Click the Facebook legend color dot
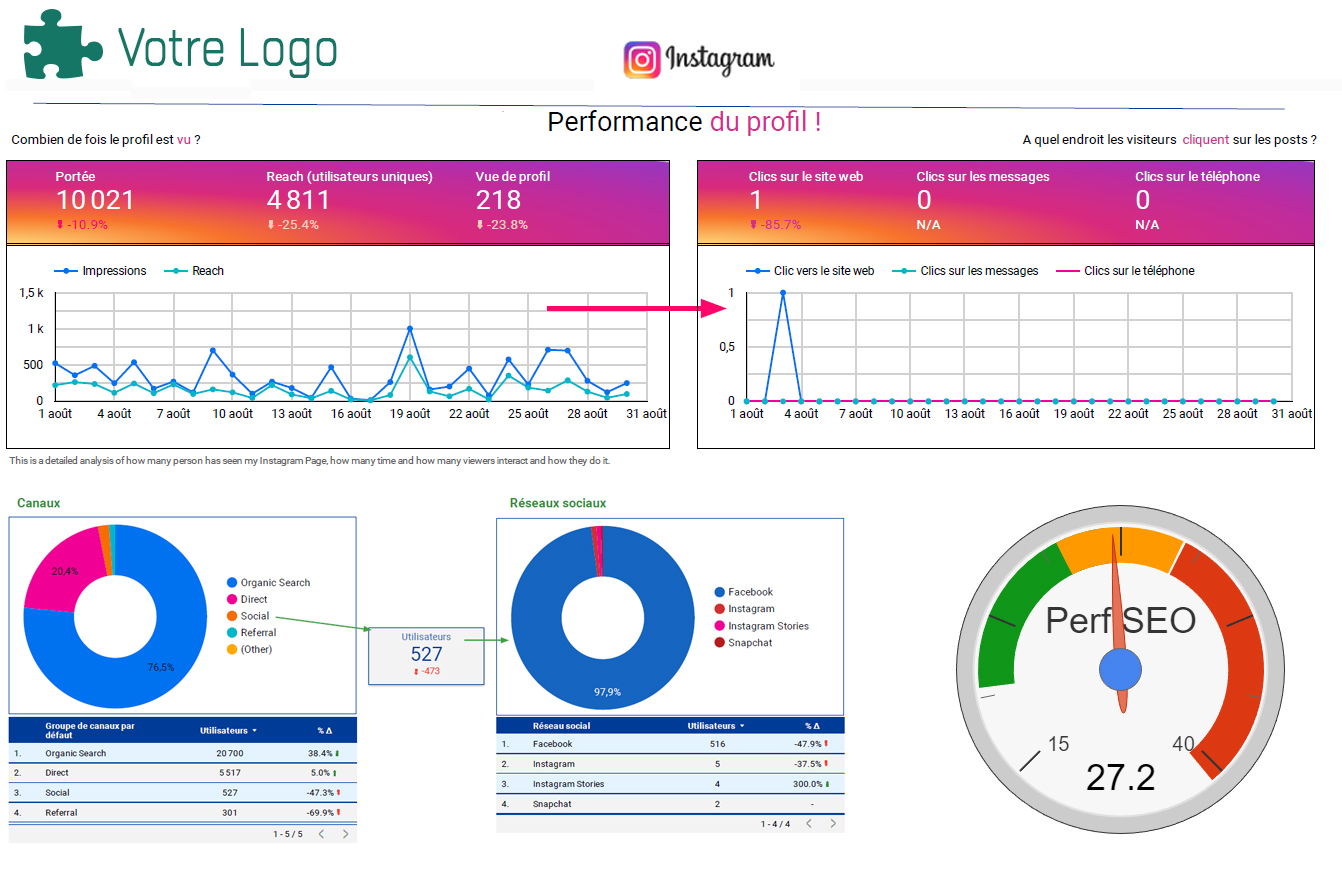The image size is (1342, 870). (720, 592)
